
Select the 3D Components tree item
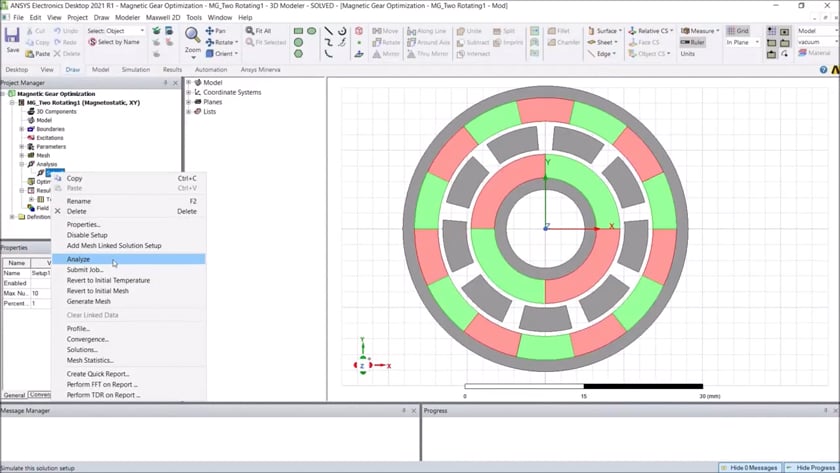[56, 111]
